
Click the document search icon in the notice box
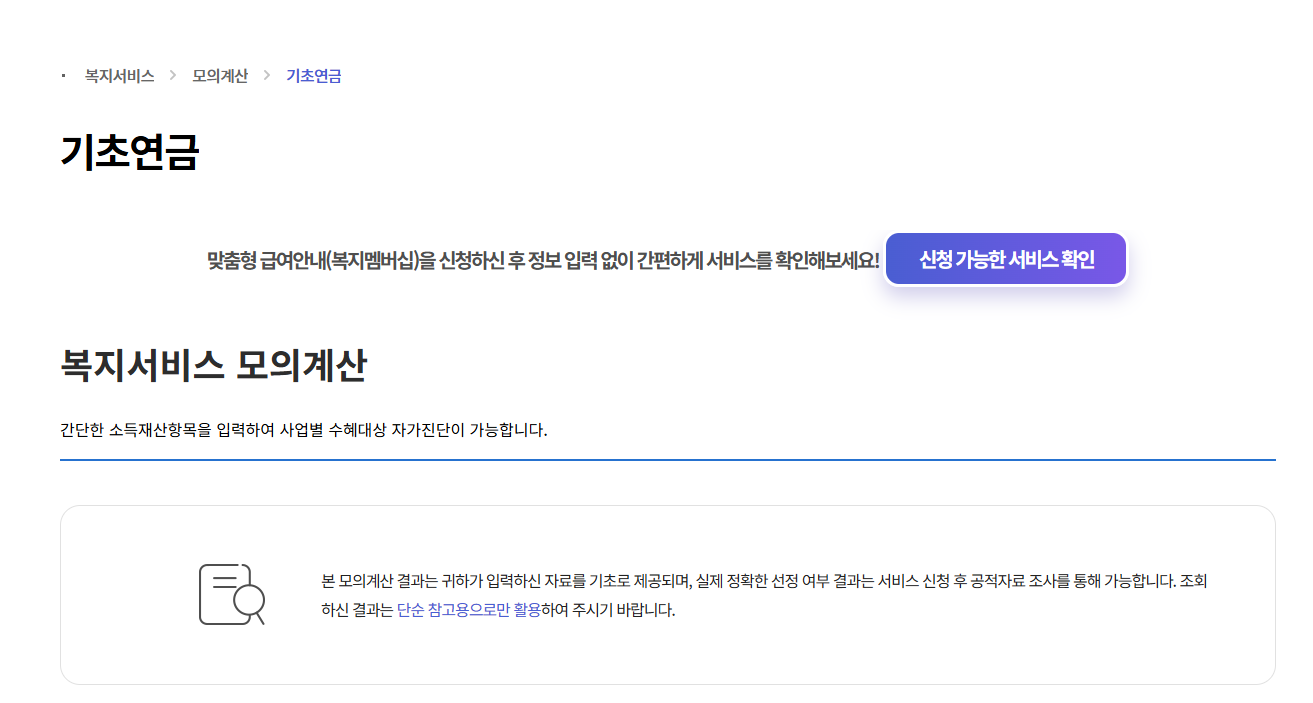click(x=228, y=594)
